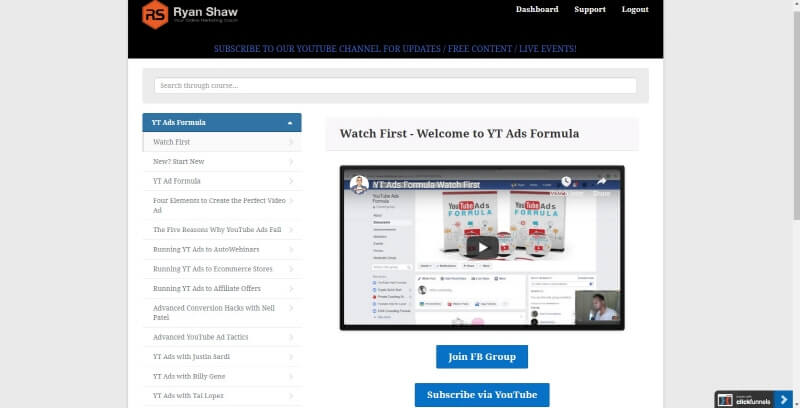
Task: Click chevron beside Five Reasons lesson
Action: (291, 230)
